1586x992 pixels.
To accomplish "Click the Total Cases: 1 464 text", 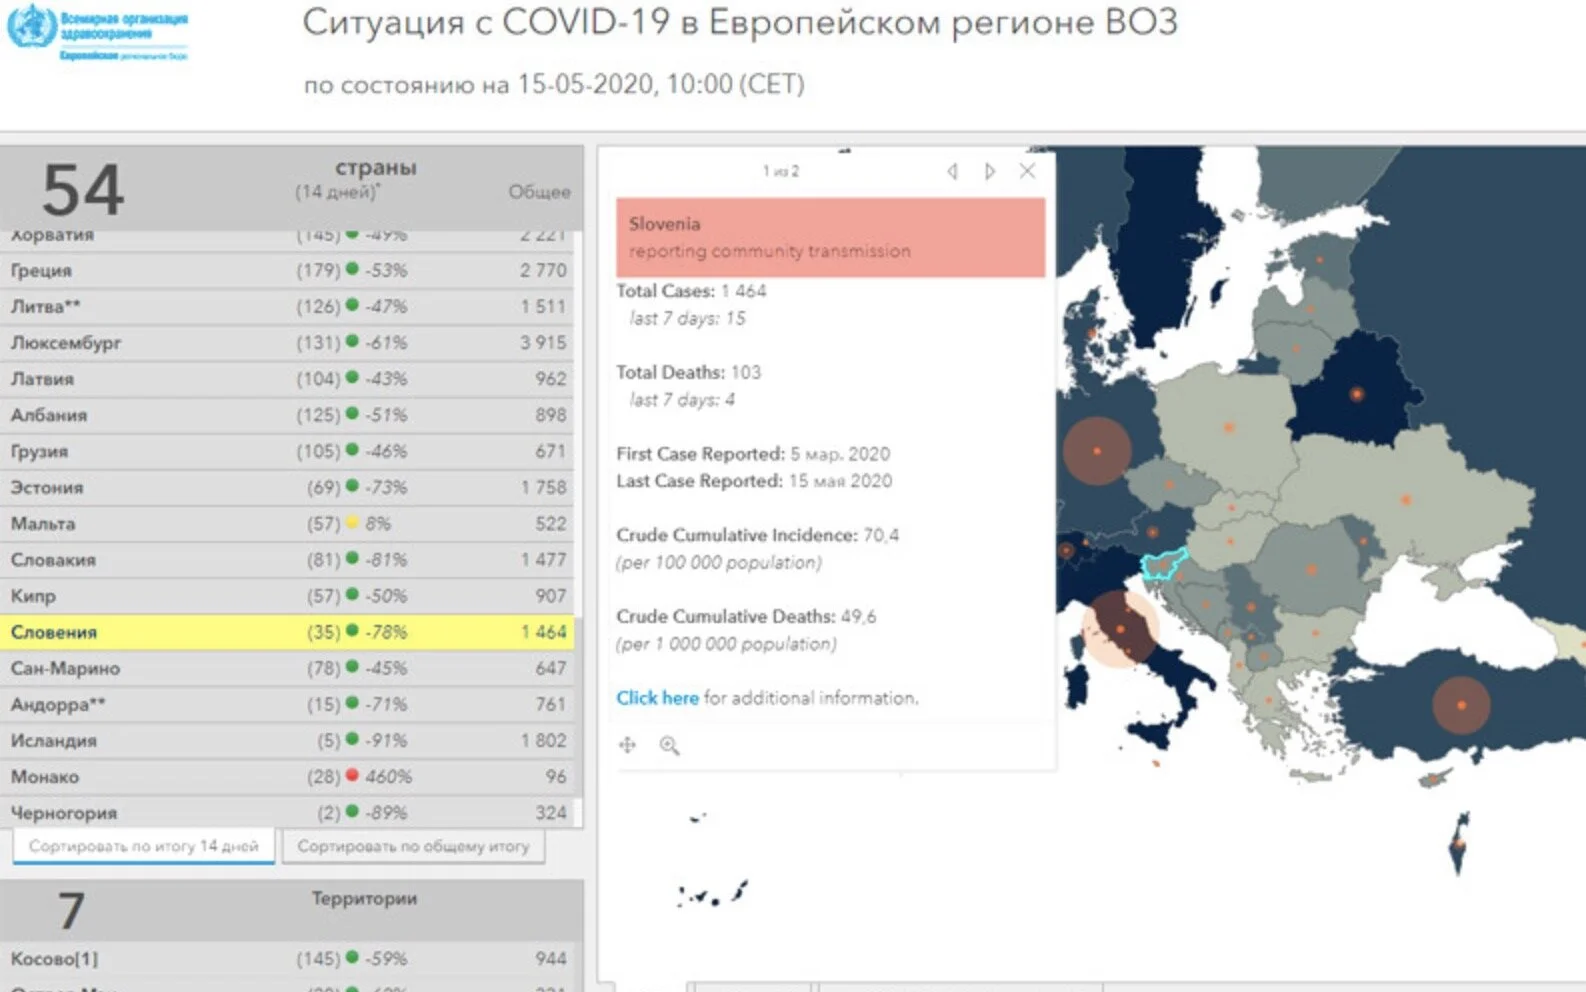I will pyautogui.click(x=691, y=291).
